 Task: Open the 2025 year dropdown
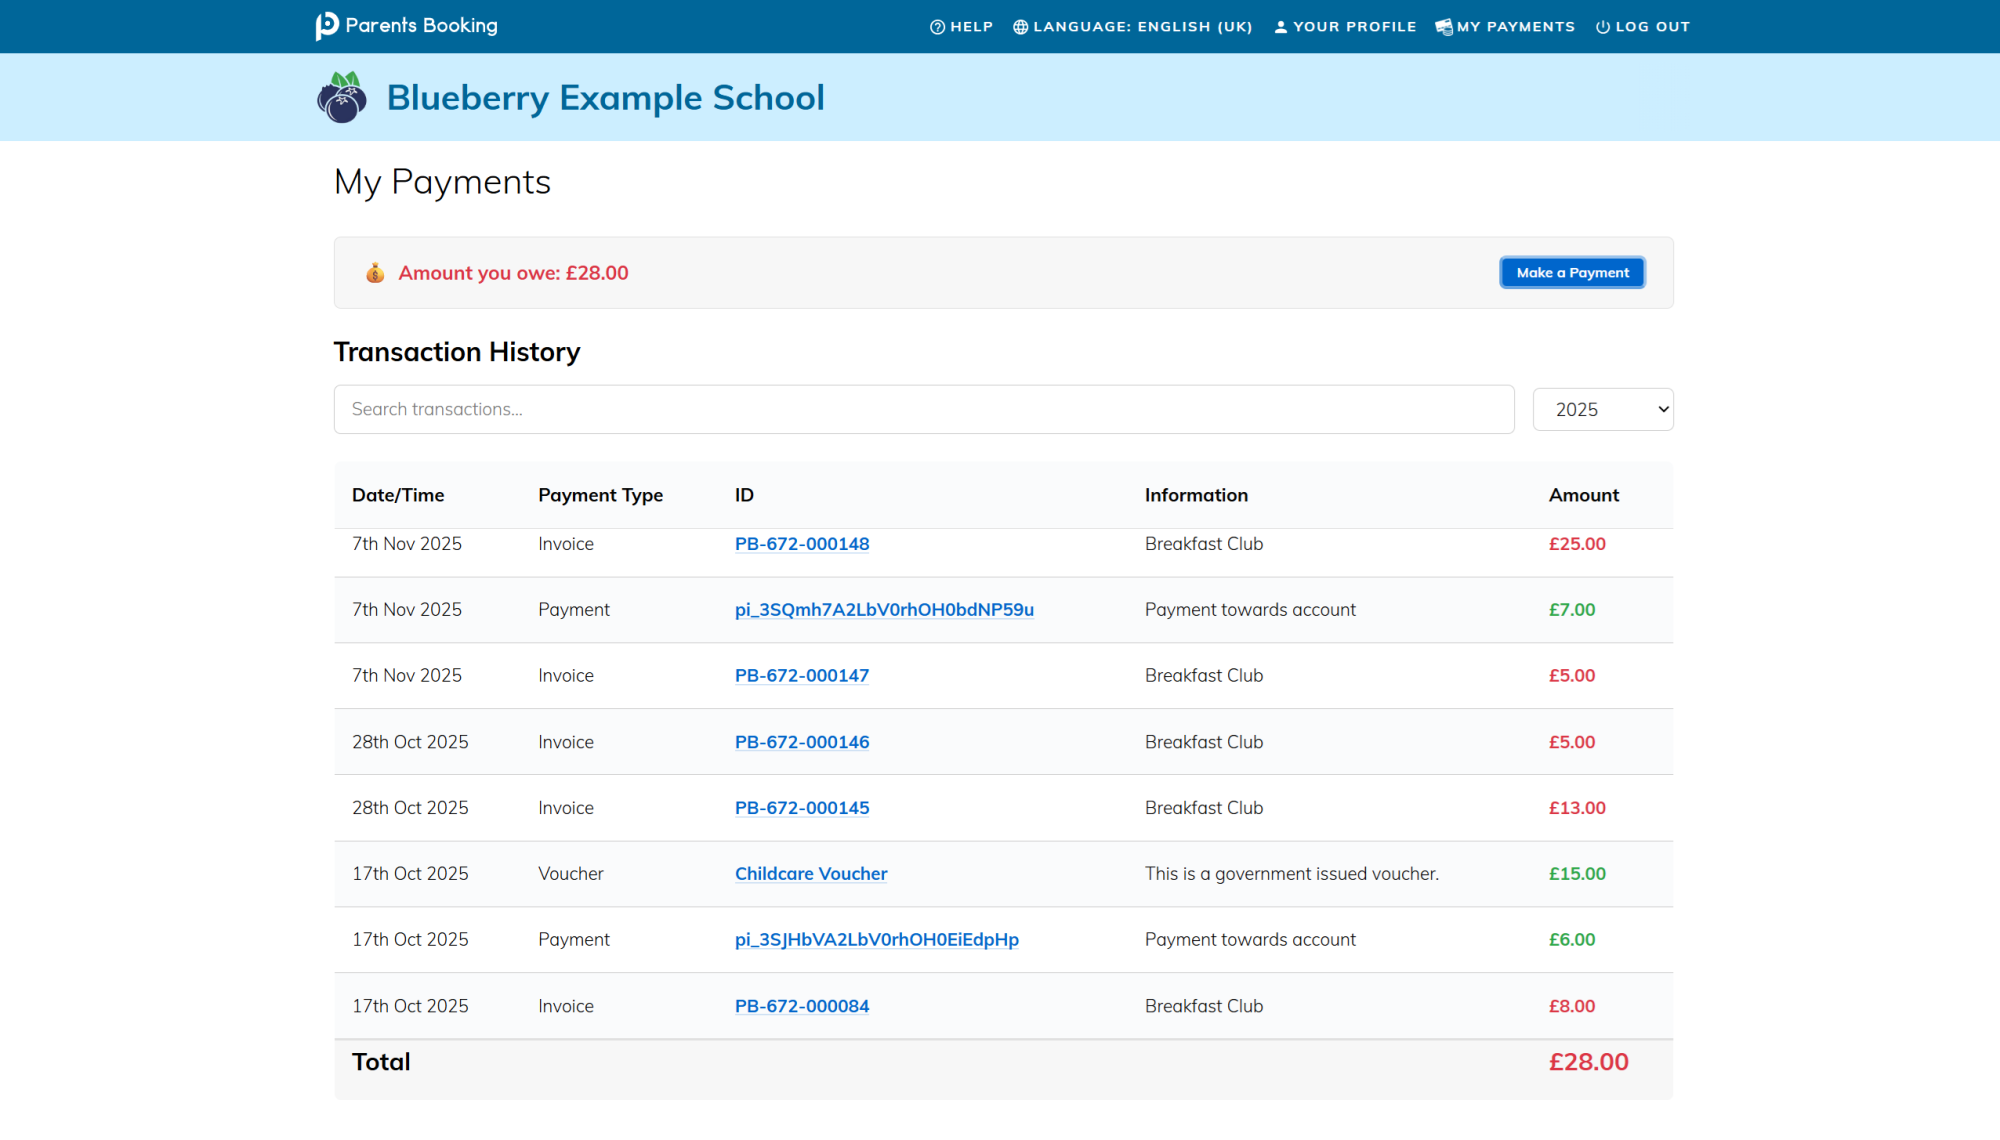click(x=1602, y=409)
